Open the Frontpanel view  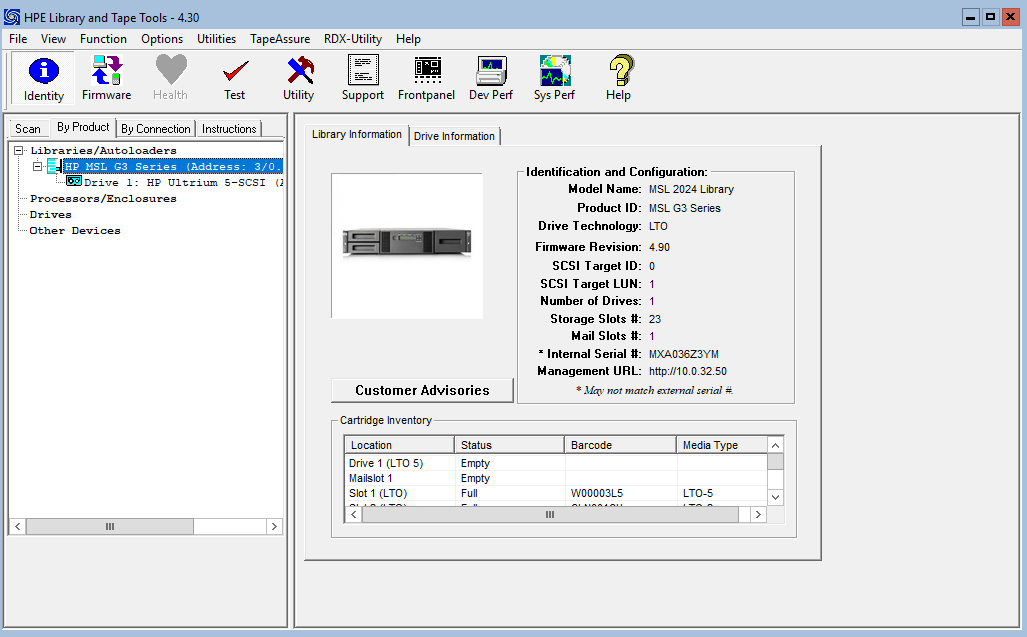(x=426, y=79)
